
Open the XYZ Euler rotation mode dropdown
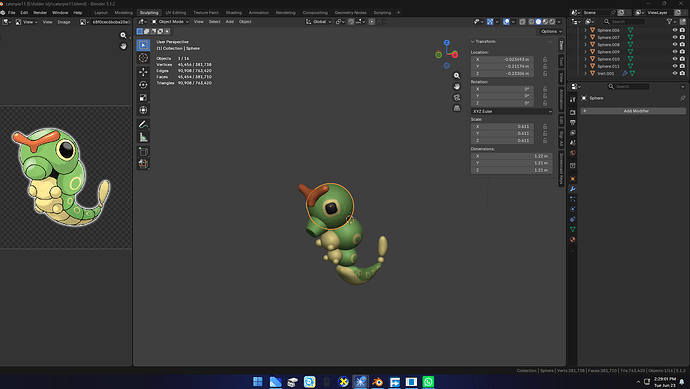(512, 111)
